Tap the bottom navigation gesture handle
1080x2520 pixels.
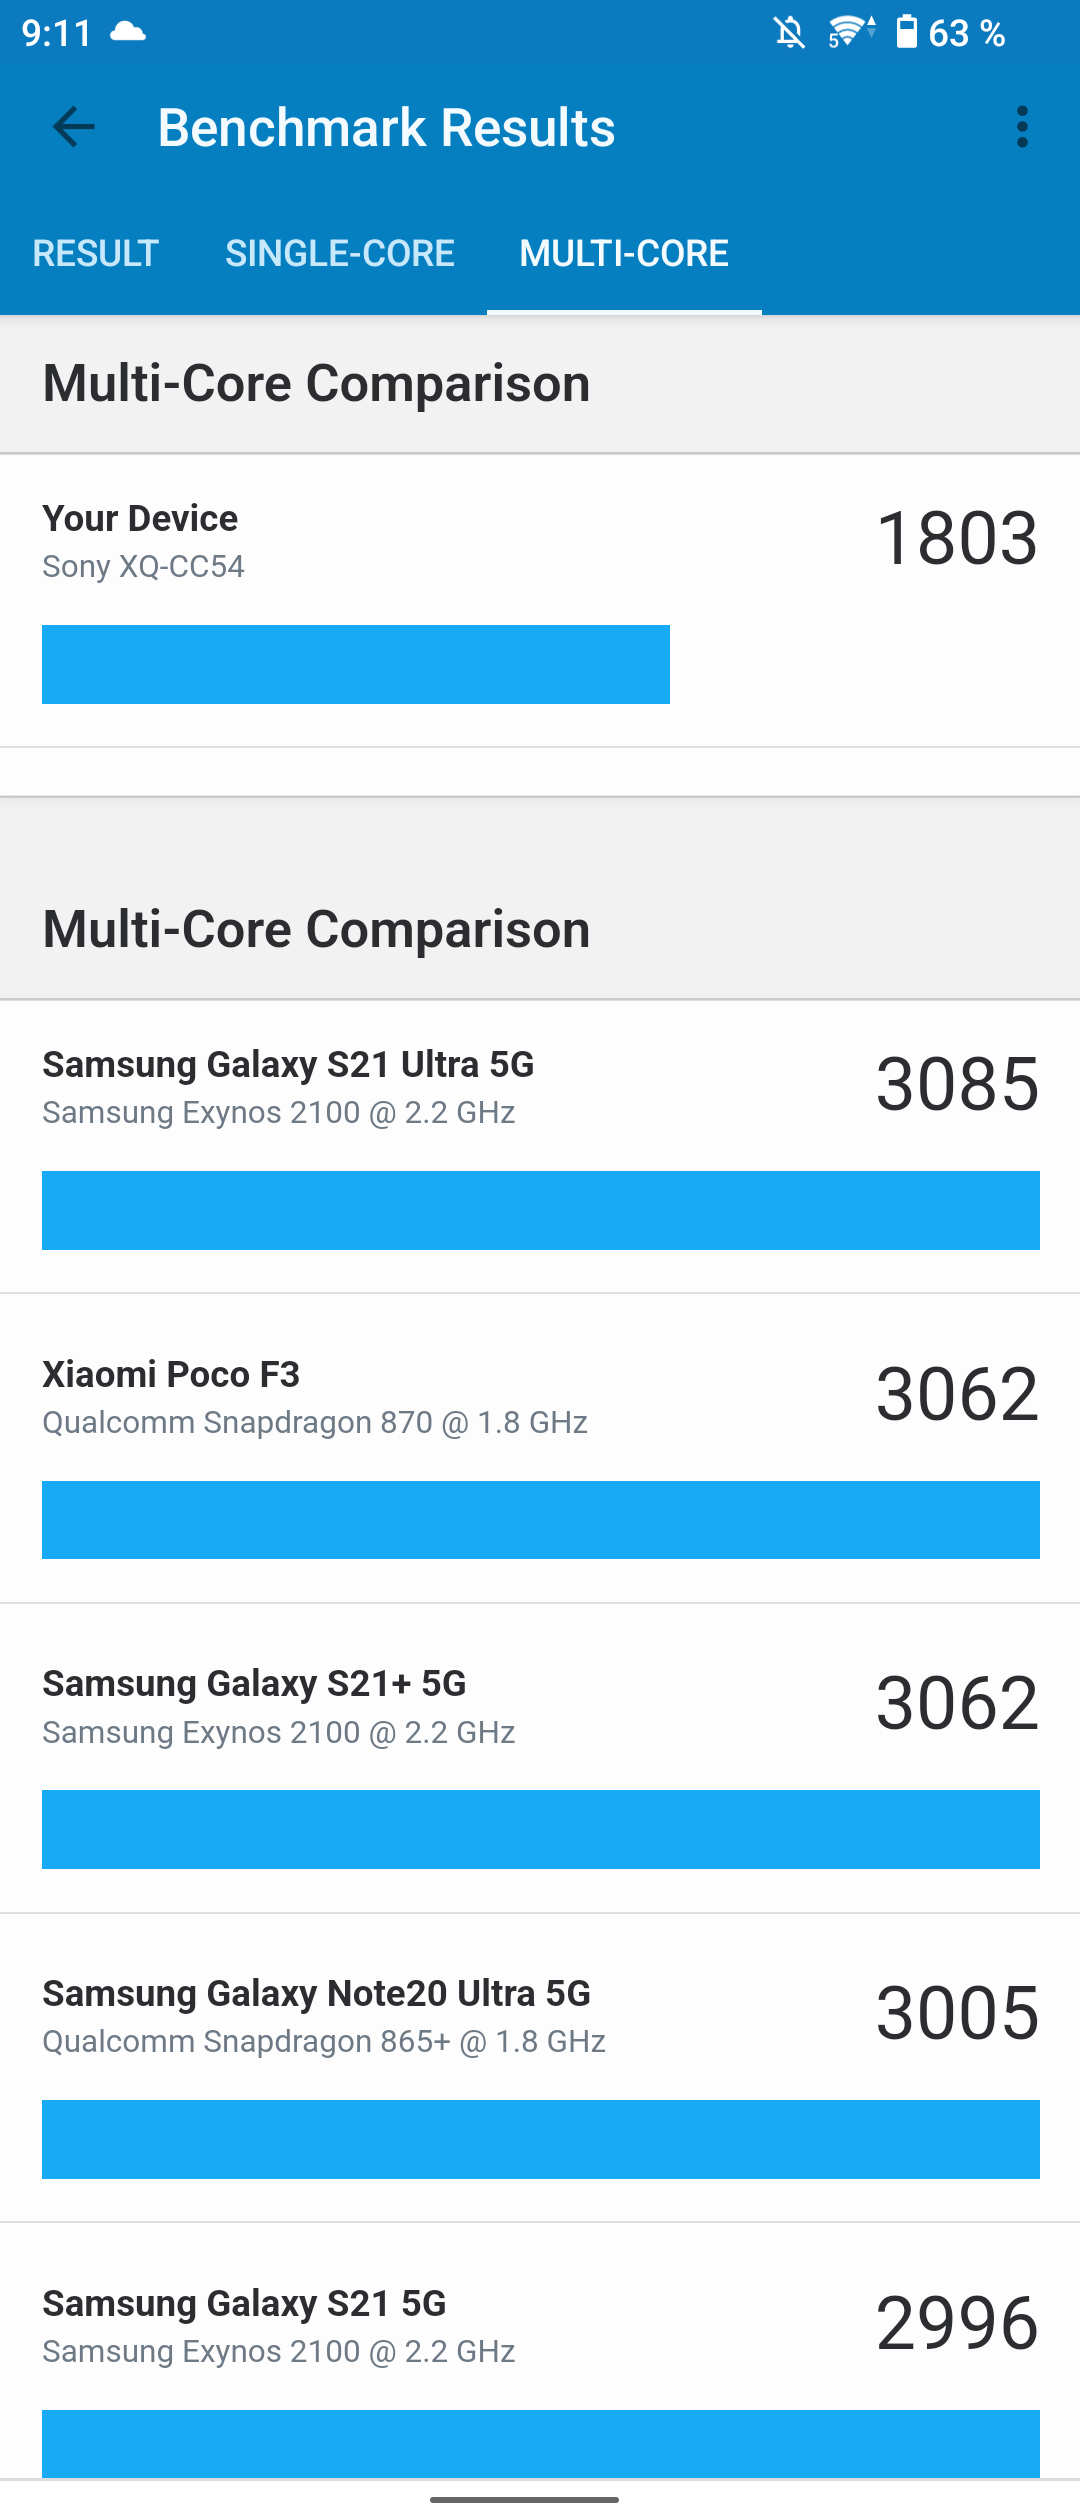click(524, 2499)
